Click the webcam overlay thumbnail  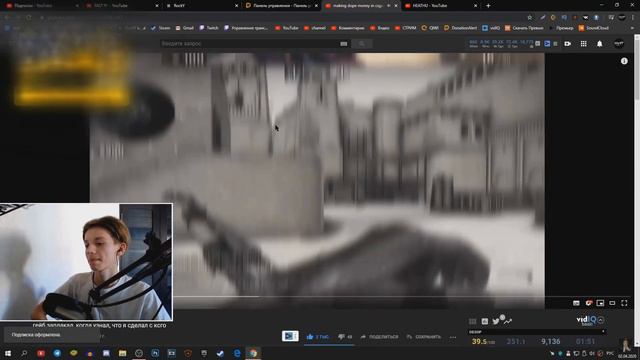[x=86, y=262]
